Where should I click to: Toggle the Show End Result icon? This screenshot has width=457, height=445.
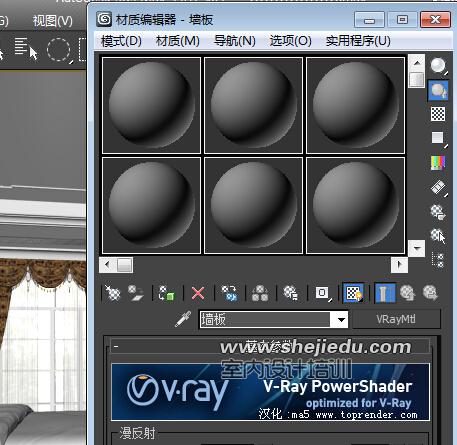[385, 293]
